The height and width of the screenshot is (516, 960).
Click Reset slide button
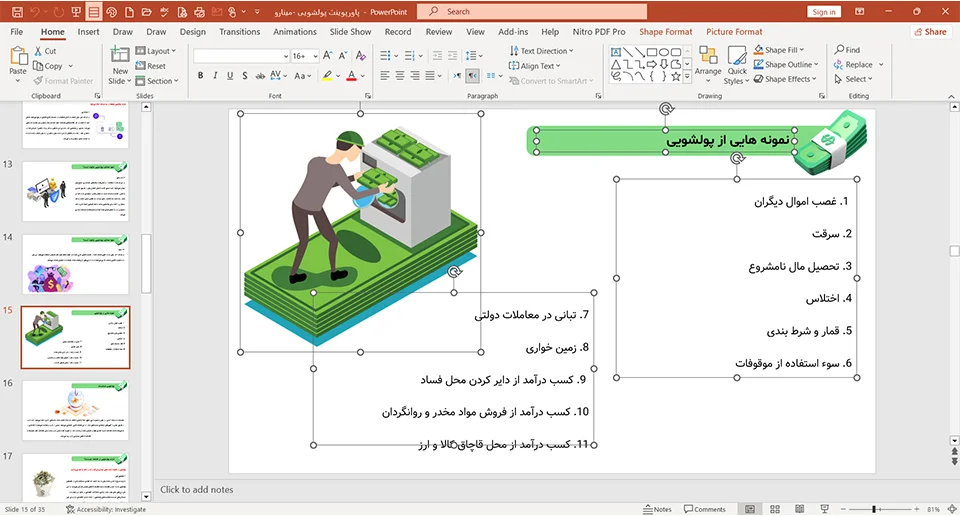pos(151,66)
